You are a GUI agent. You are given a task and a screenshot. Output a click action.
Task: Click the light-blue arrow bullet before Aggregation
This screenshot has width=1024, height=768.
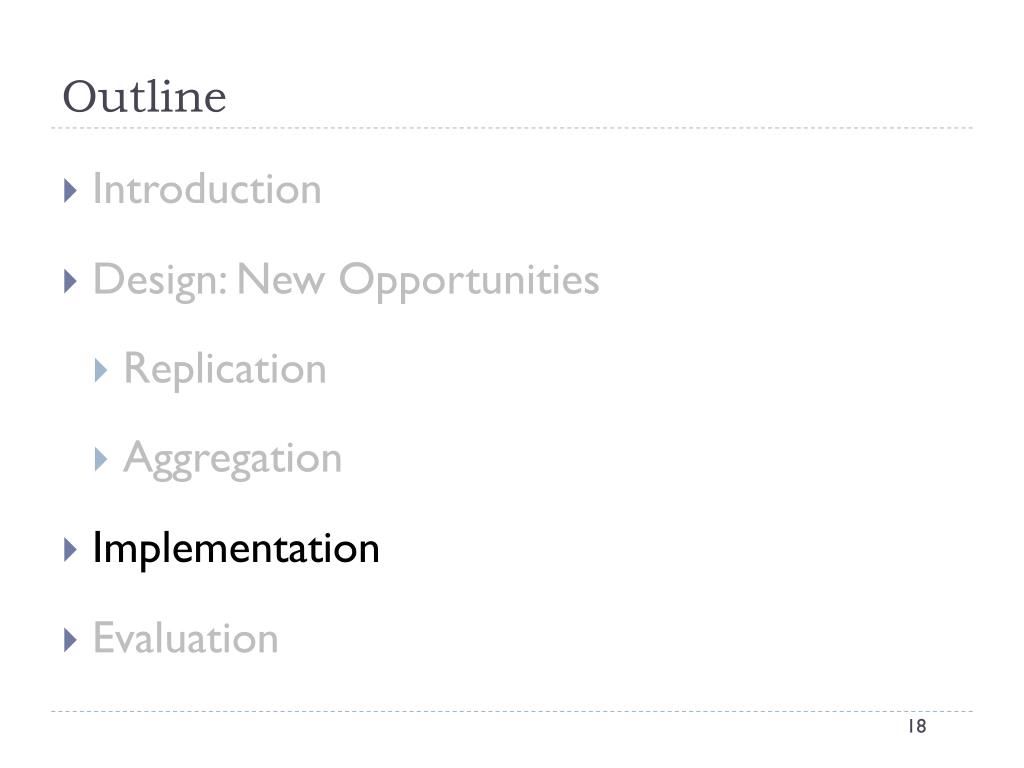click(x=101, y=460)
